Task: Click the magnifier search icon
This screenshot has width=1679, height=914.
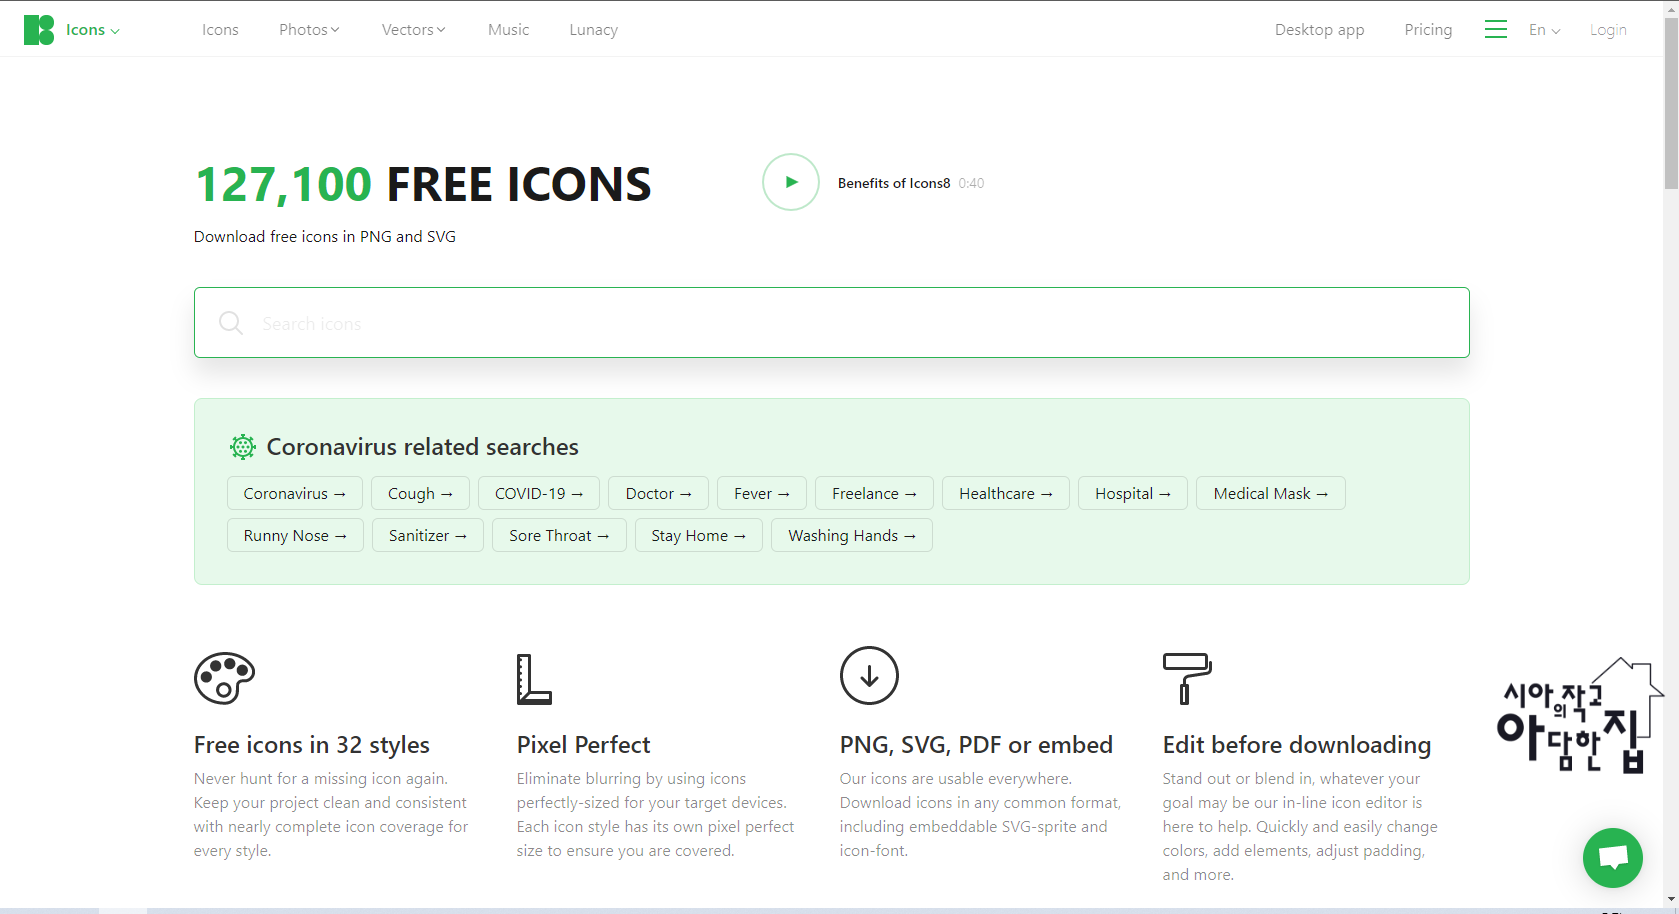Action: 231,323
